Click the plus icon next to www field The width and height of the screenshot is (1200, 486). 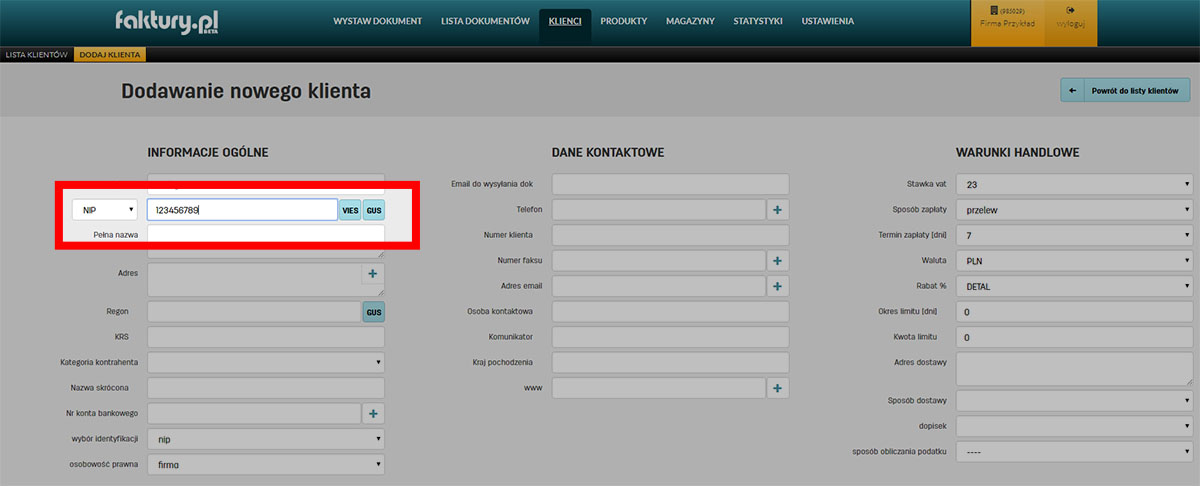click(778, 388)
